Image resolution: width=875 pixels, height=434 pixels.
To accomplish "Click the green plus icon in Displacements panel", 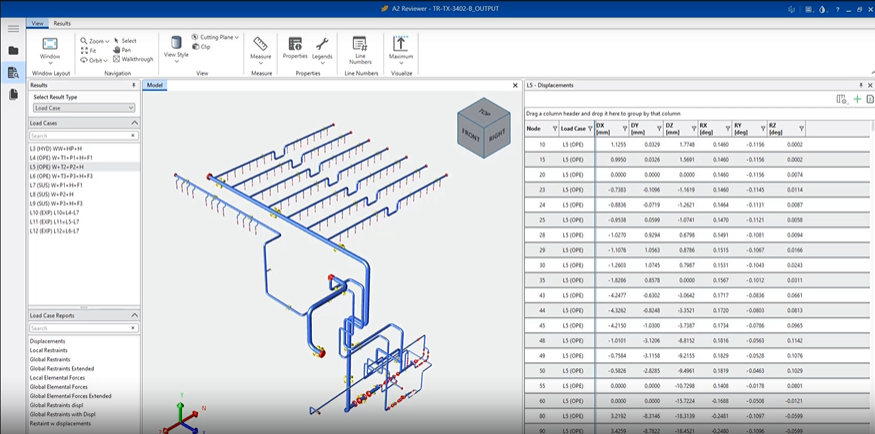I will (x=857, y=100).
